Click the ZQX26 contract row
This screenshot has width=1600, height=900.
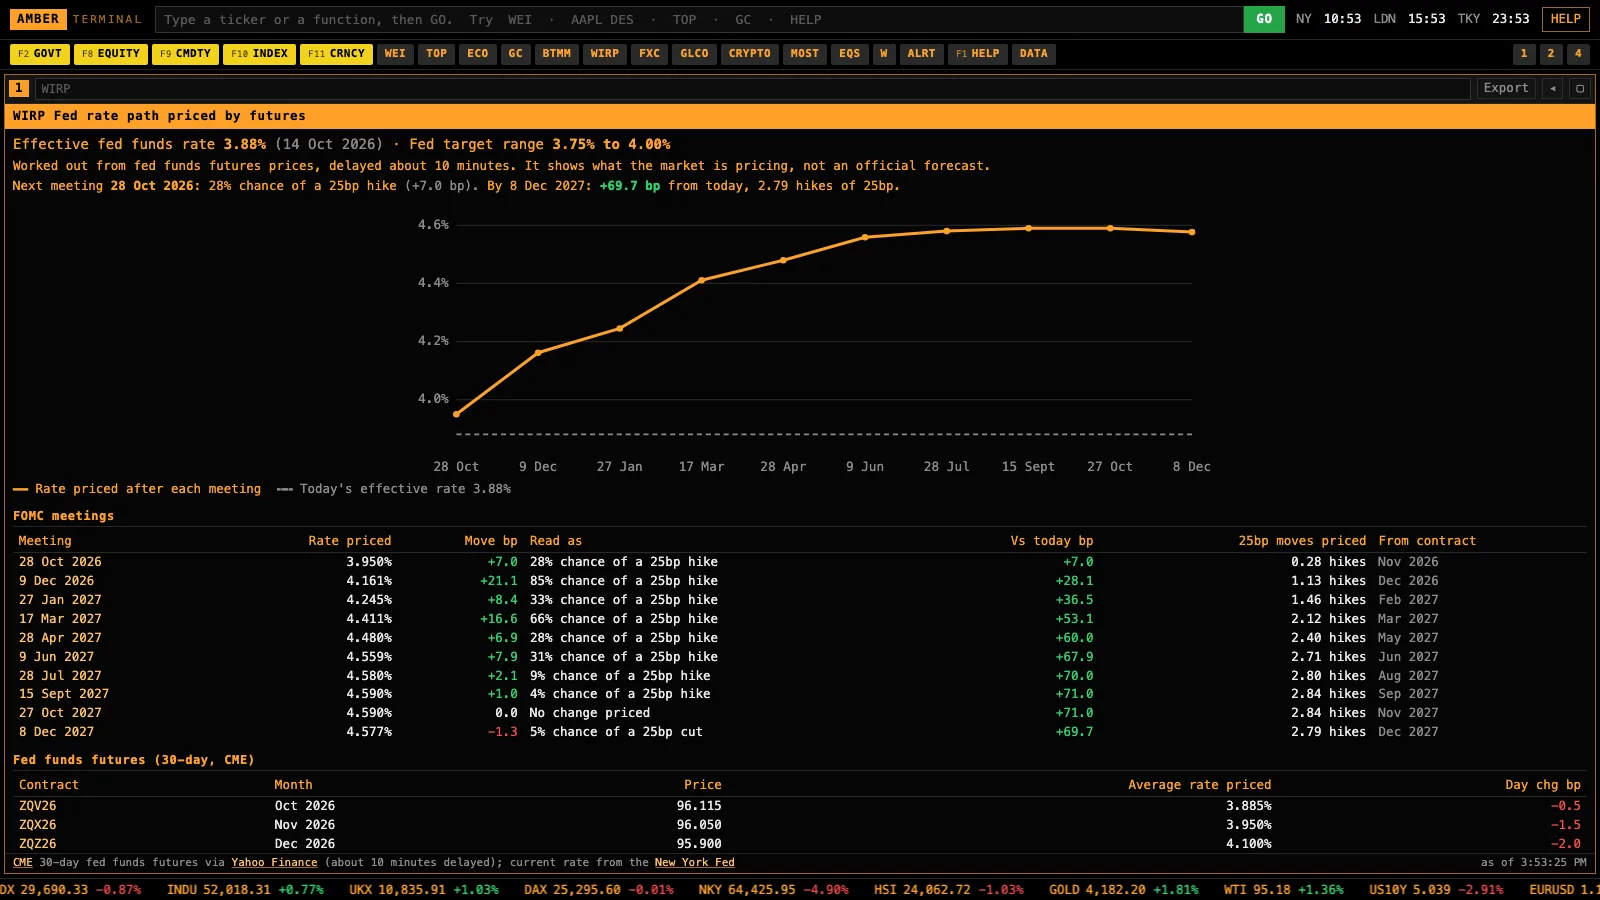tap(800, 825)
